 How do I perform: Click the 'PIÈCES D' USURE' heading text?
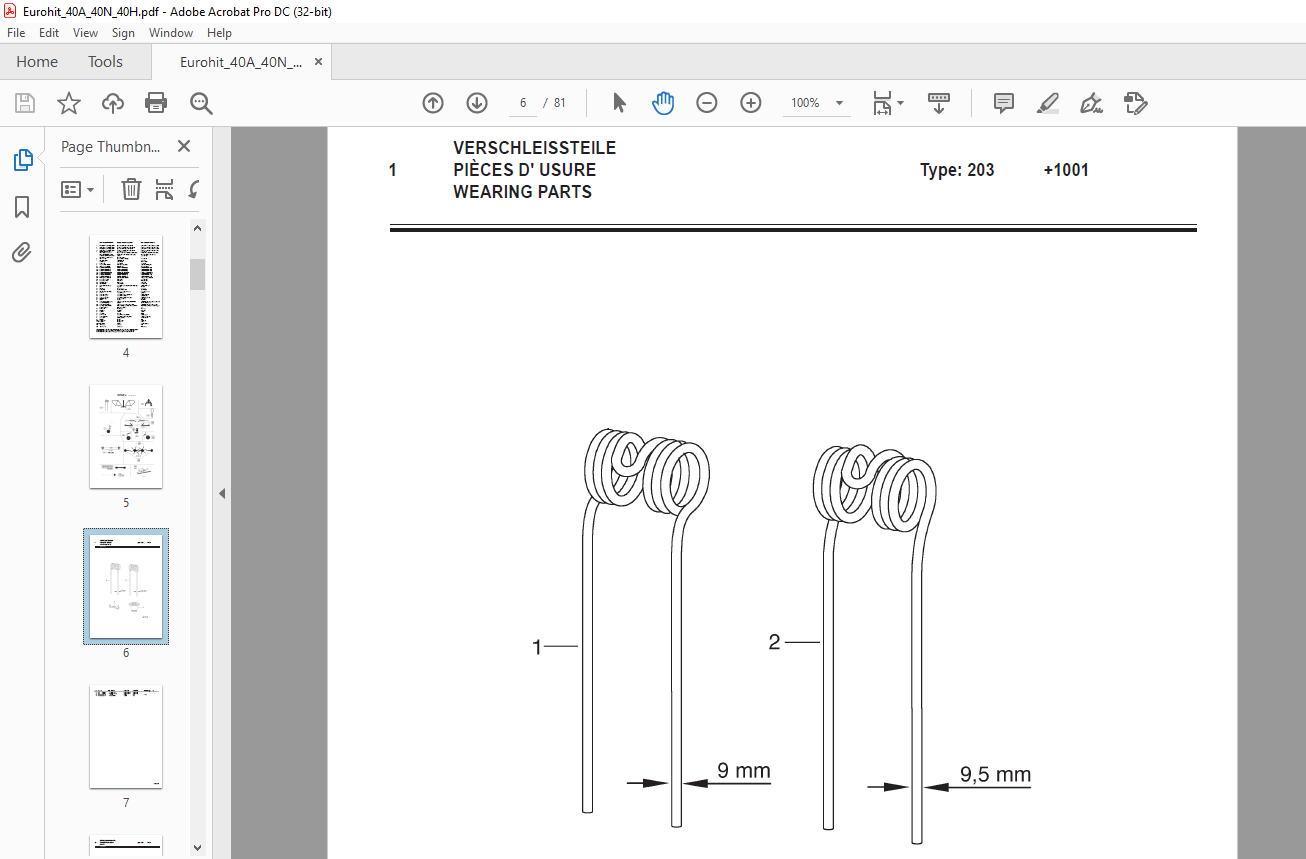pyautogui.click(x=524, y=170)
